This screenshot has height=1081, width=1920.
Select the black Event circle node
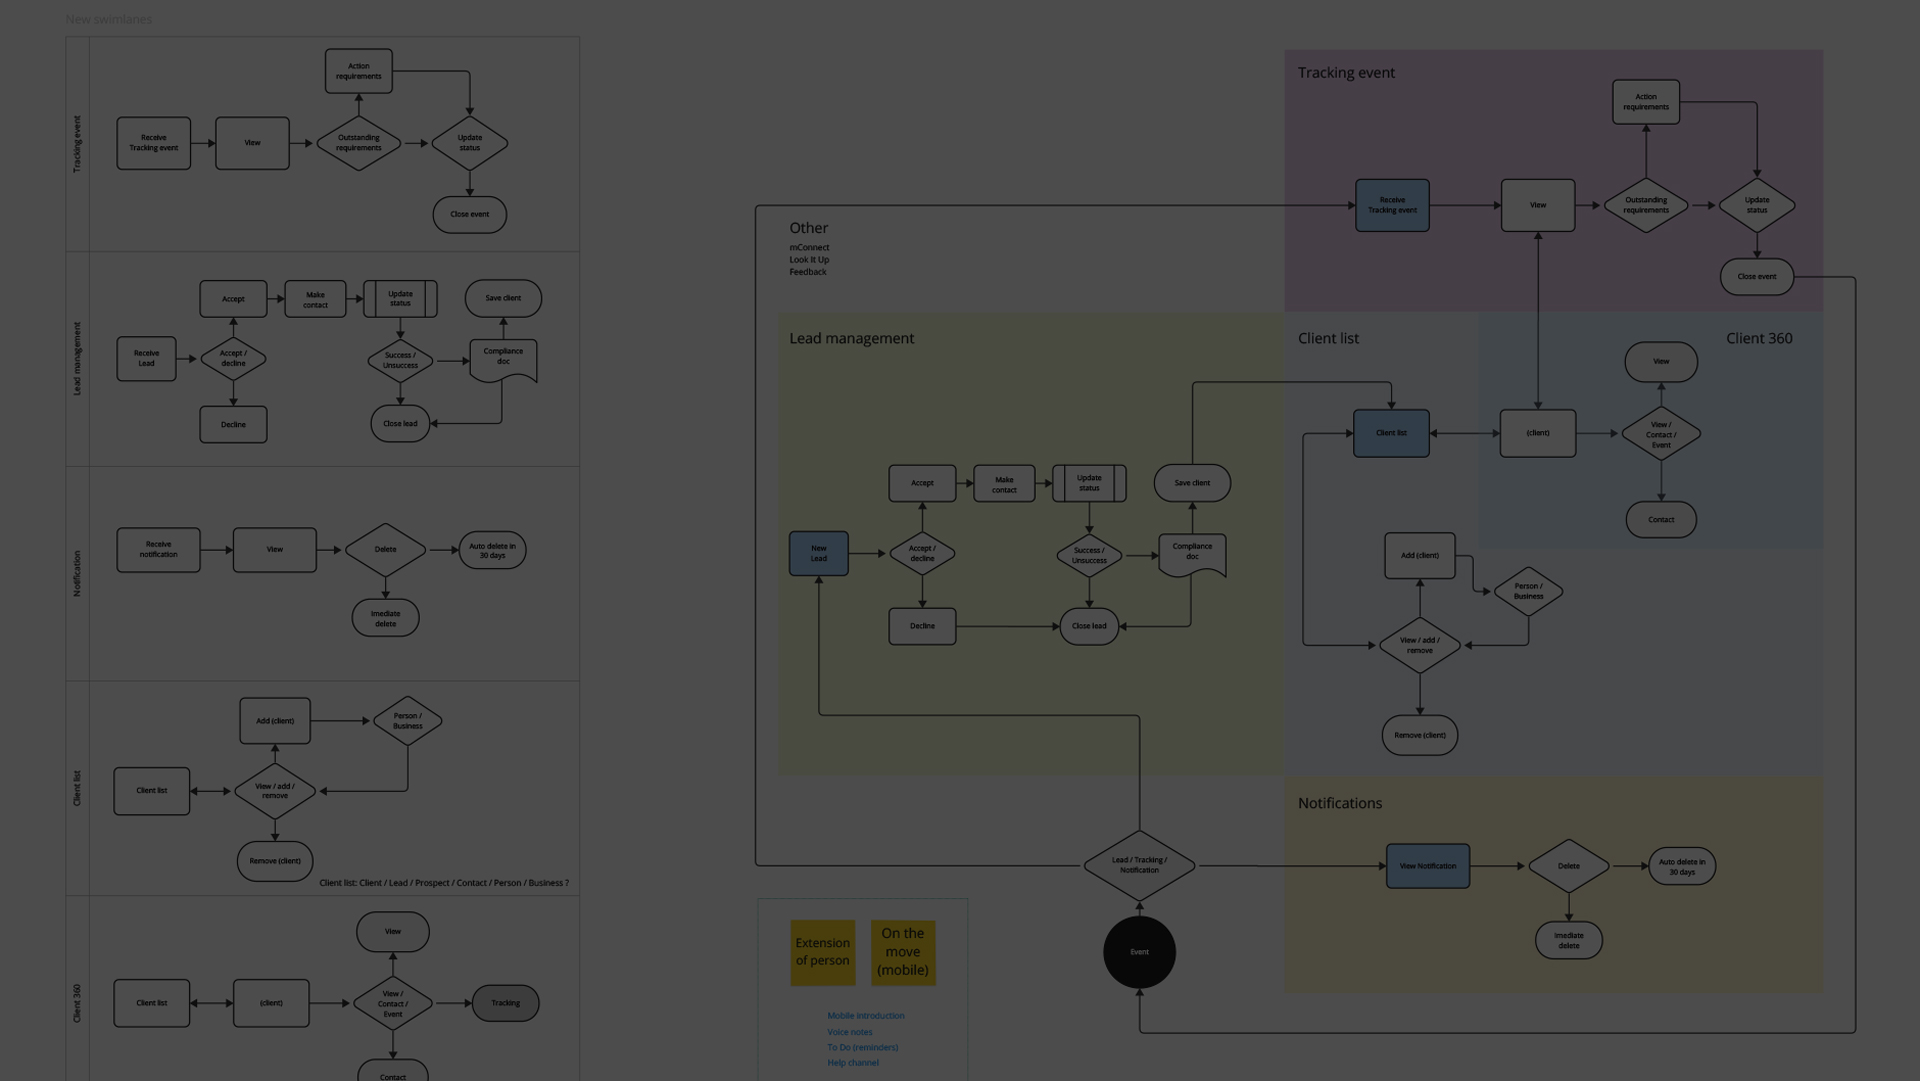point(1139,952)
